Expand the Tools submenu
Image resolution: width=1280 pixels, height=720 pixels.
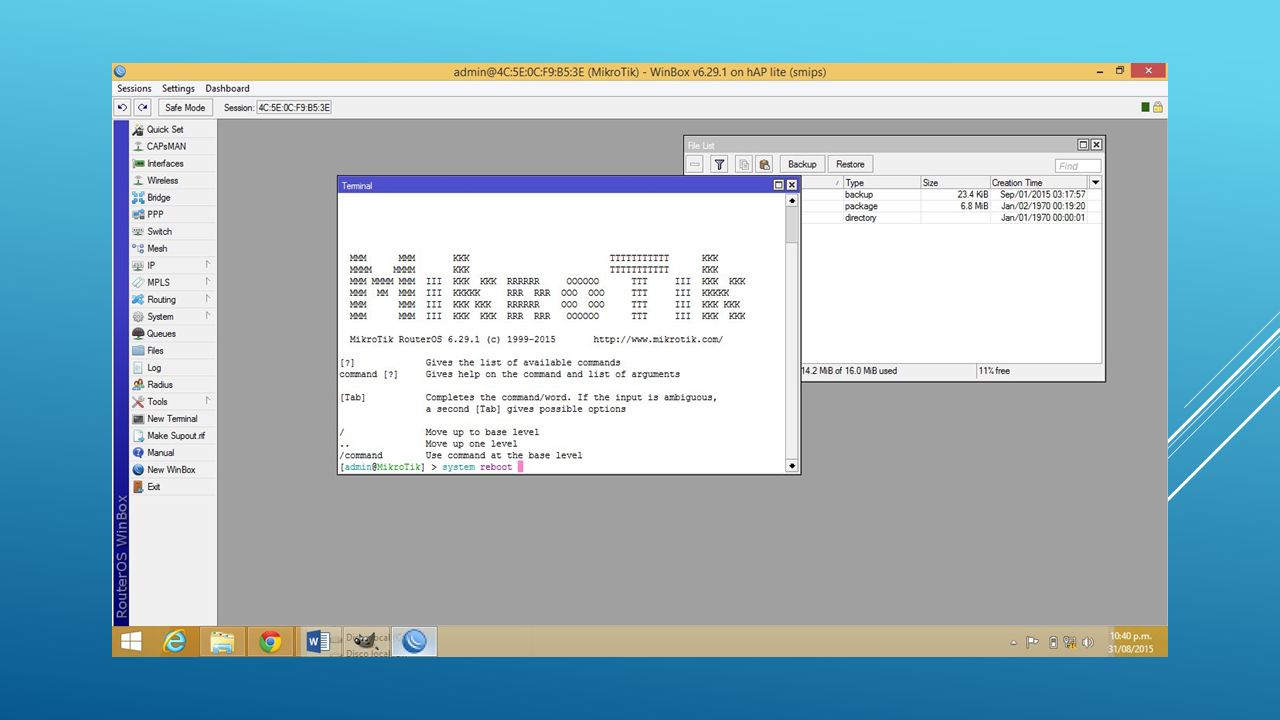(173, 401)
